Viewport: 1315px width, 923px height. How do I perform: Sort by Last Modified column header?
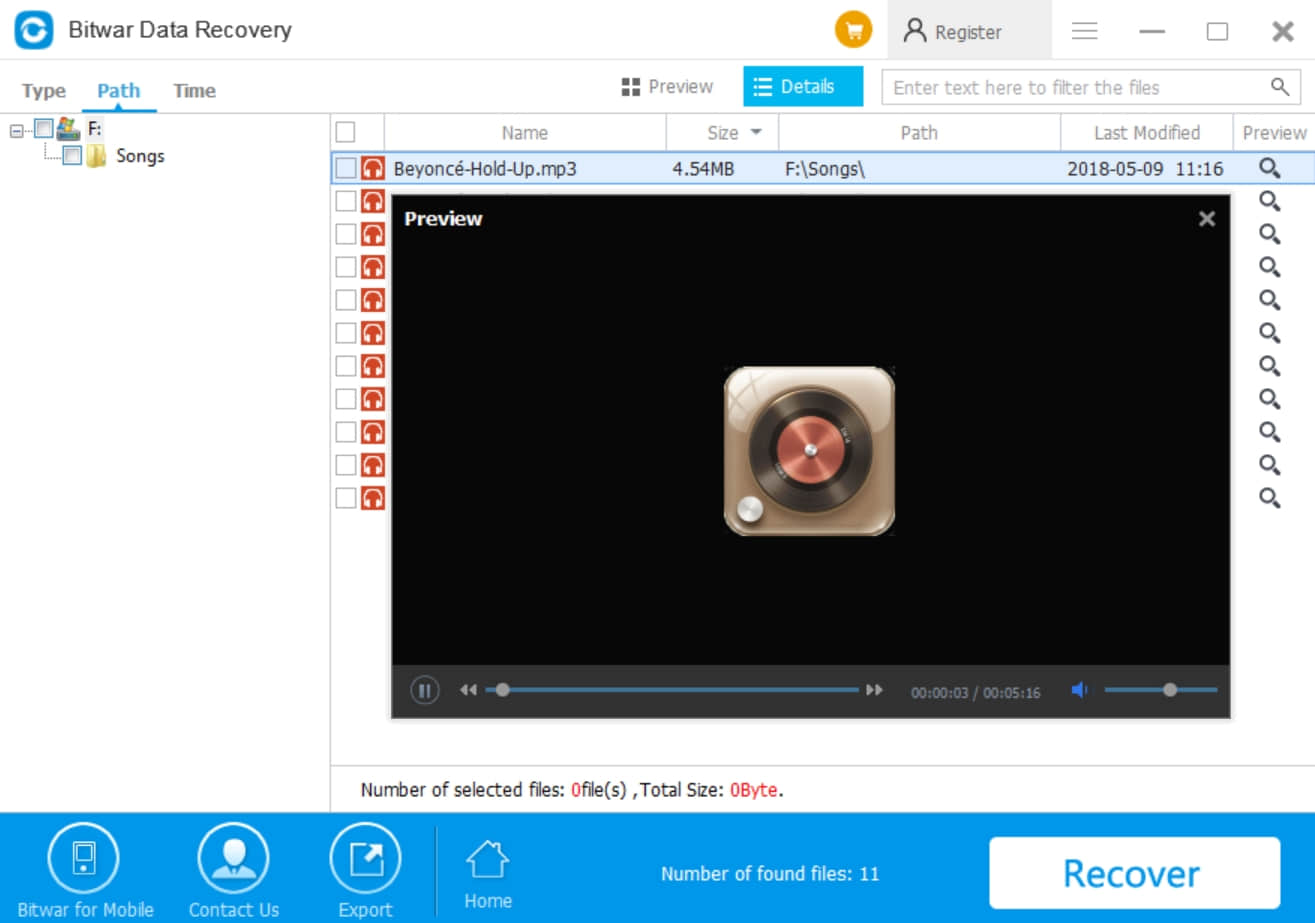click(1146, 132)
